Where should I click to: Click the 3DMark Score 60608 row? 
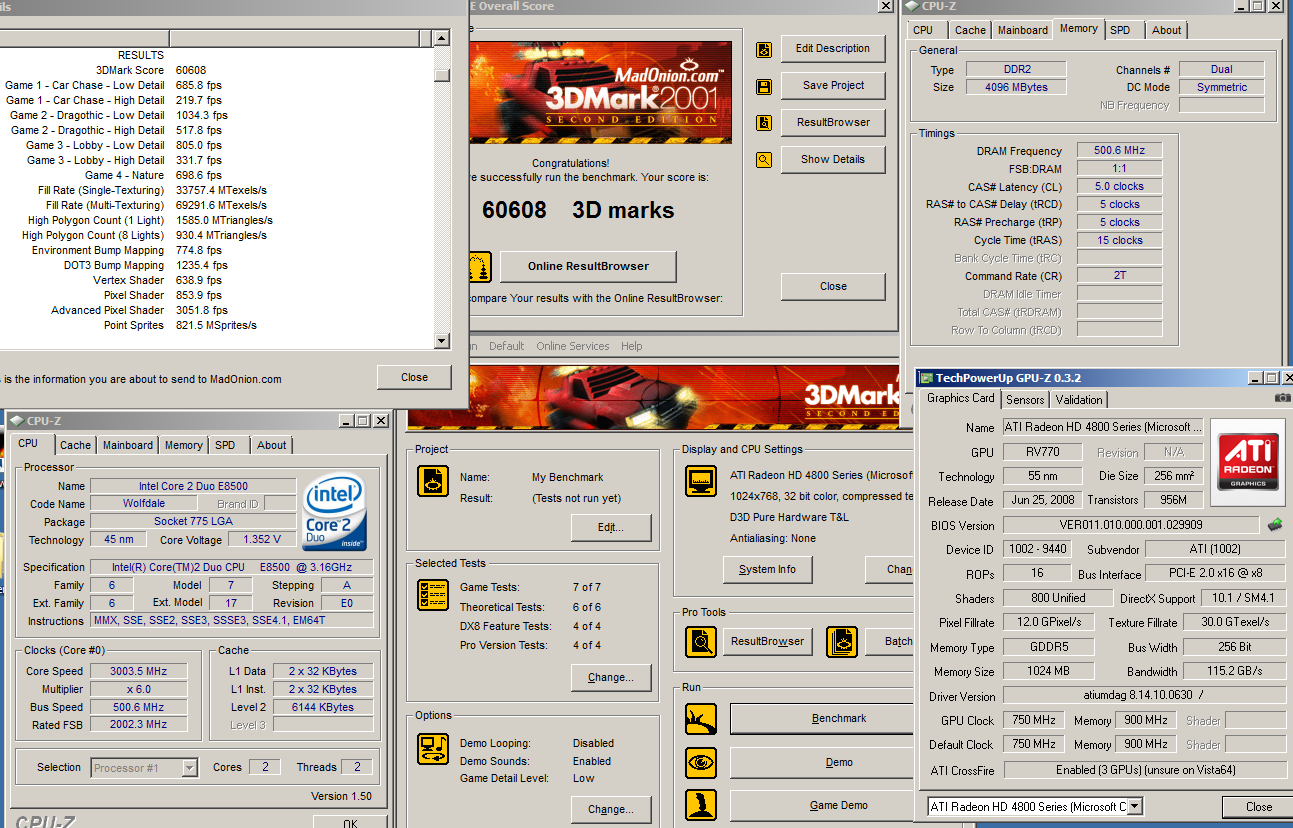216,70
